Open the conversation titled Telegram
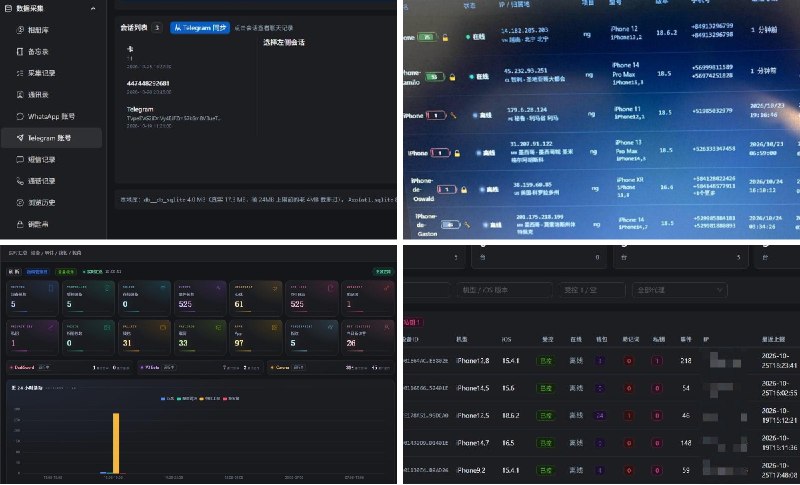The height and width of the screenshot is (485, 800). click(140, 109)
